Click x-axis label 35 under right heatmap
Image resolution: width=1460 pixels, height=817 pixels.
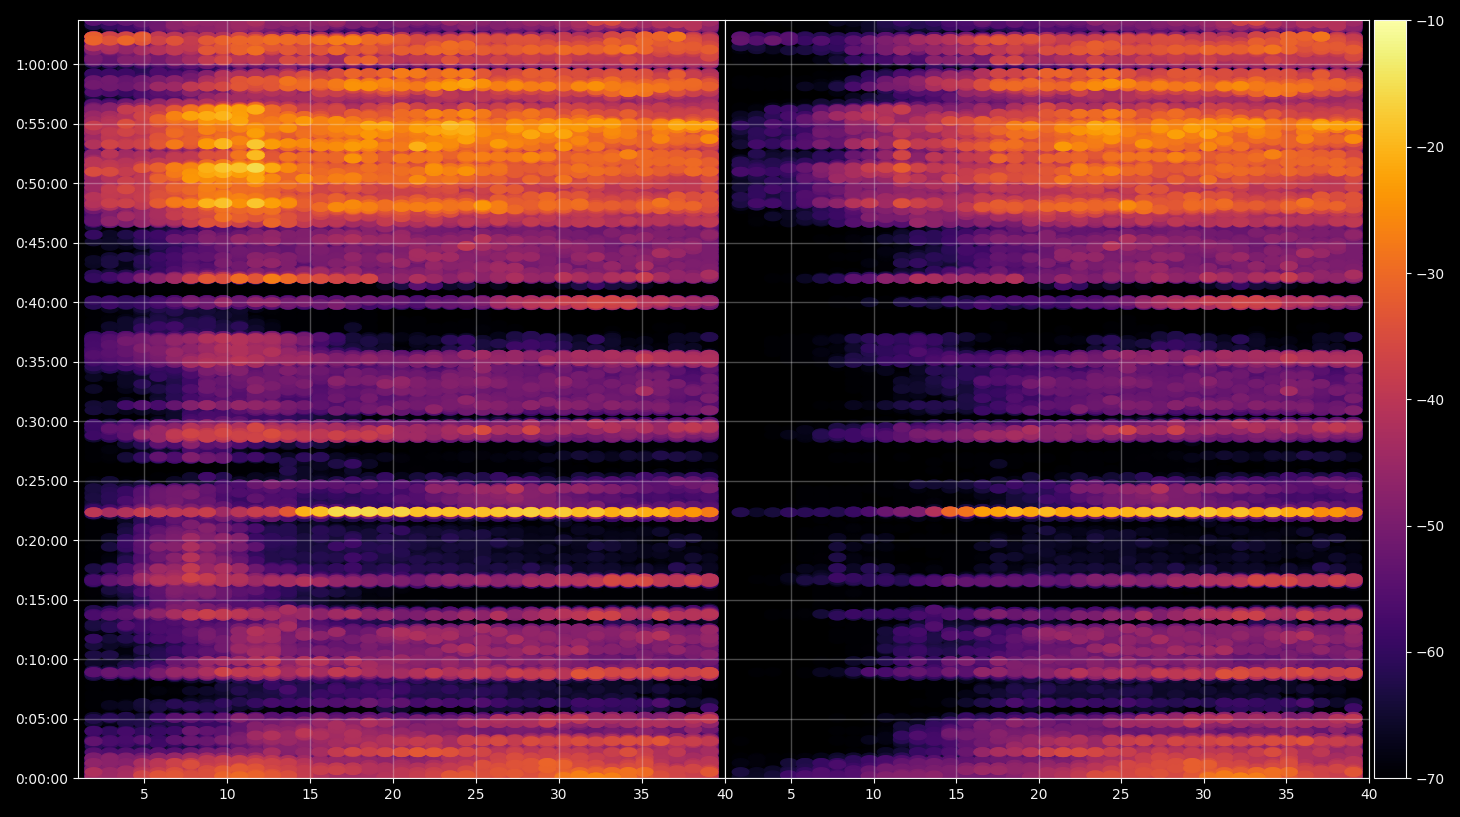pyautogui.click(x=1286, y=795)
